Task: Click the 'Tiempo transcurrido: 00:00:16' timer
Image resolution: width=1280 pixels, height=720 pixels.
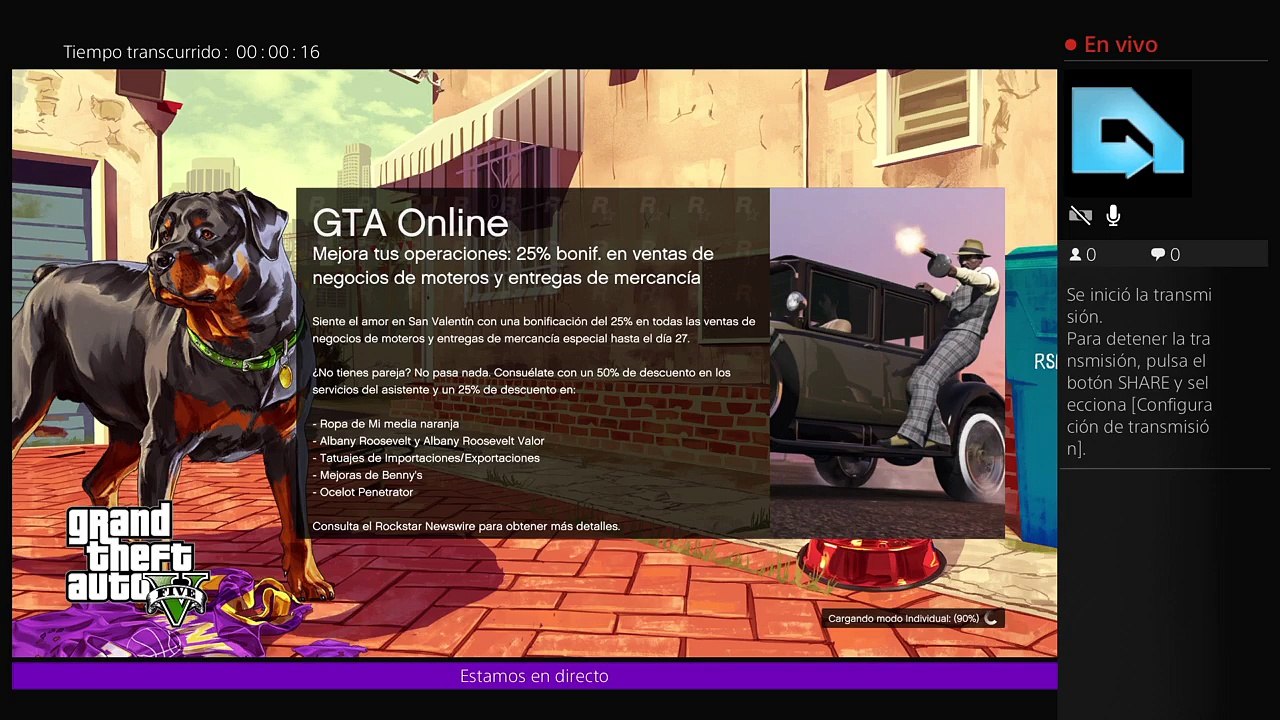Action: point(192,52)
